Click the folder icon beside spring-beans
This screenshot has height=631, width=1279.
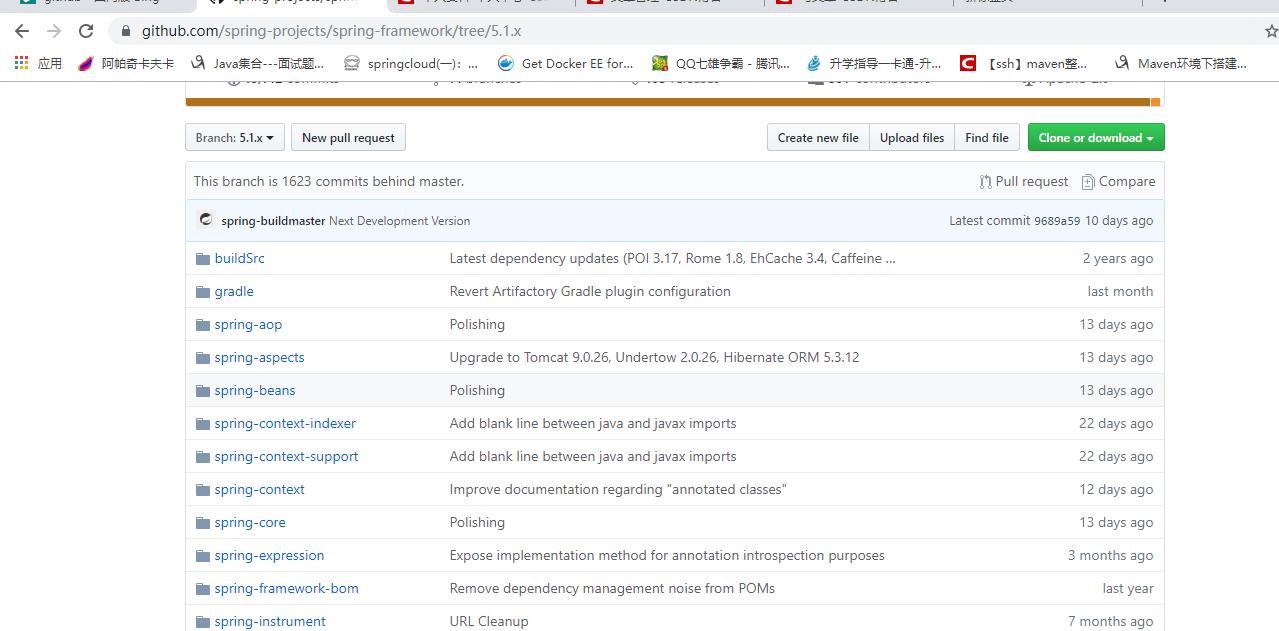tap(203, 390)
